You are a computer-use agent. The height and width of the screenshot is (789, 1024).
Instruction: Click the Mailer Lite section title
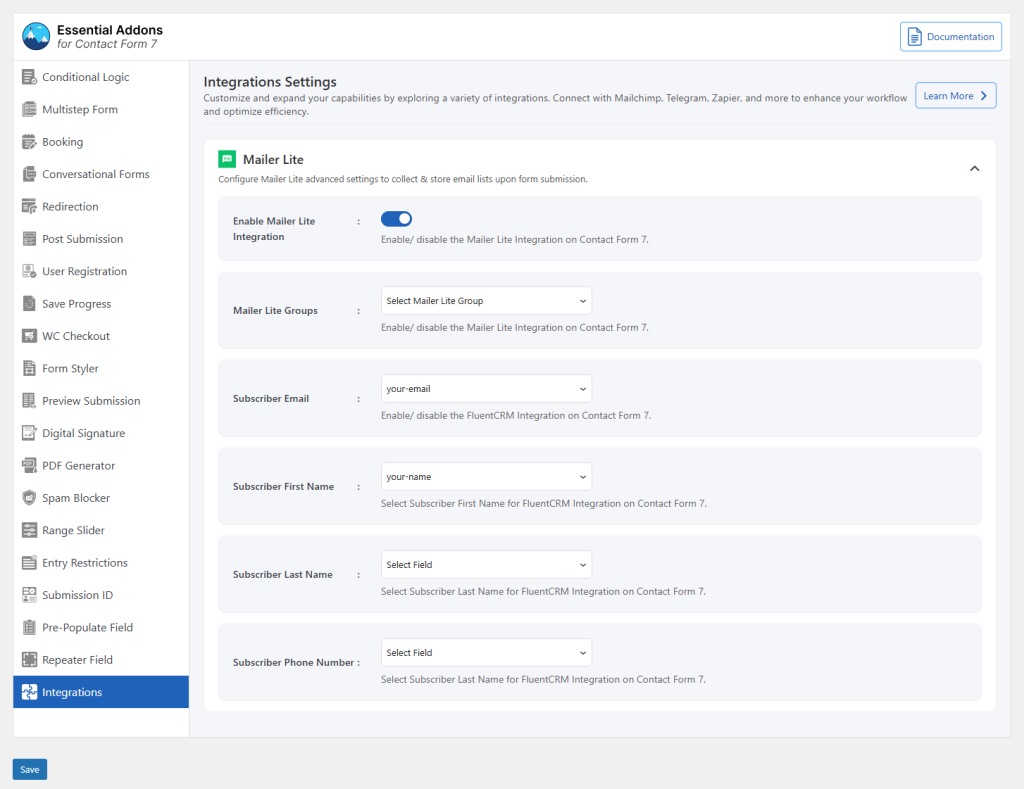coord(273,159)
